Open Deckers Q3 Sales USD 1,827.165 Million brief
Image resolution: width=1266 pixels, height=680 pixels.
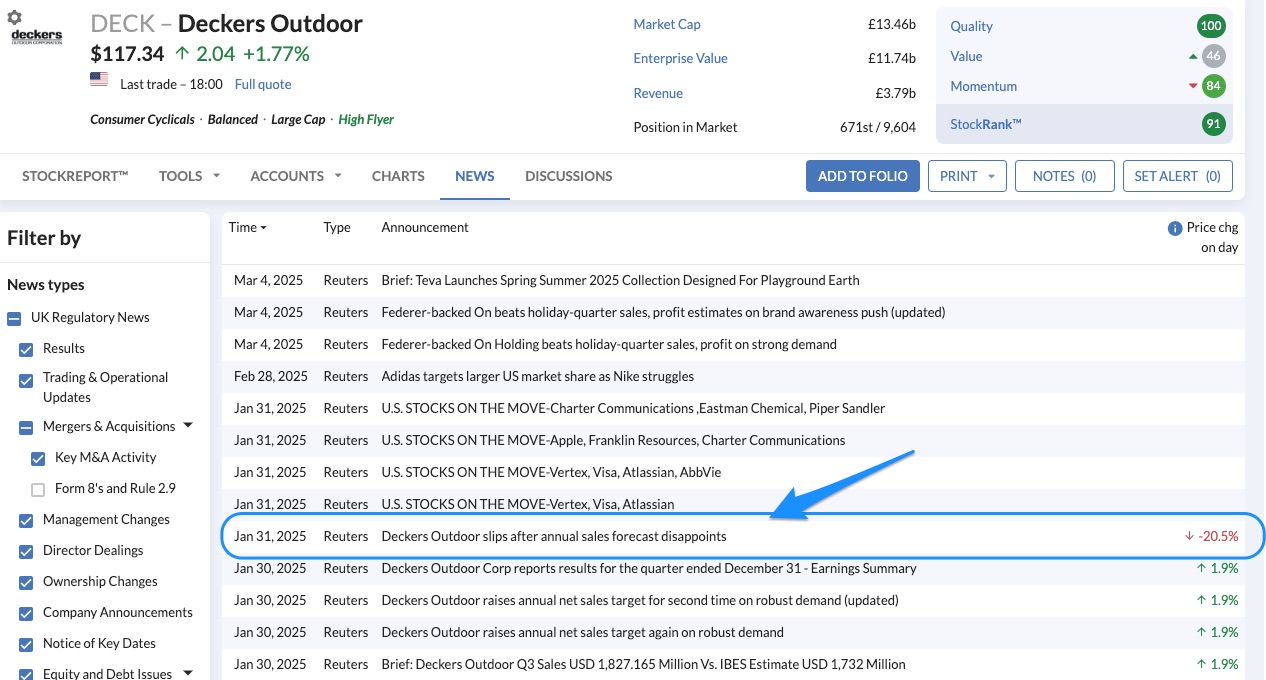(x=643, y=664)
